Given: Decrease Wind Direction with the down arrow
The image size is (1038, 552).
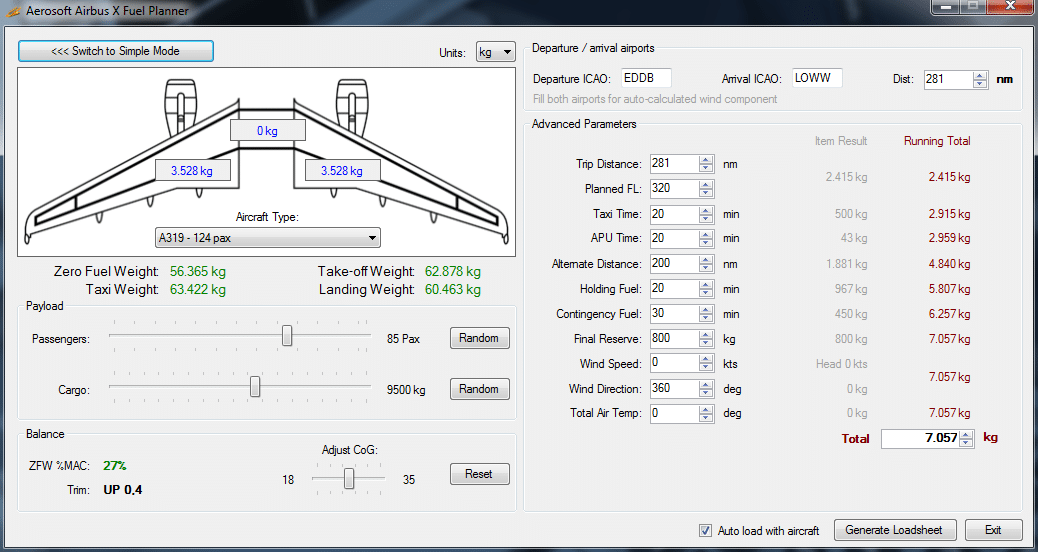Looking at the screenshot, I should click(706, 393).
